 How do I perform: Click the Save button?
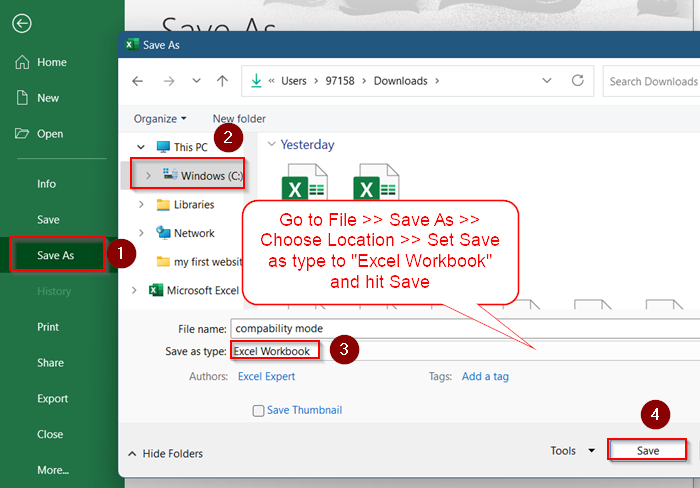pyautogui.click(x=647, y=450)
